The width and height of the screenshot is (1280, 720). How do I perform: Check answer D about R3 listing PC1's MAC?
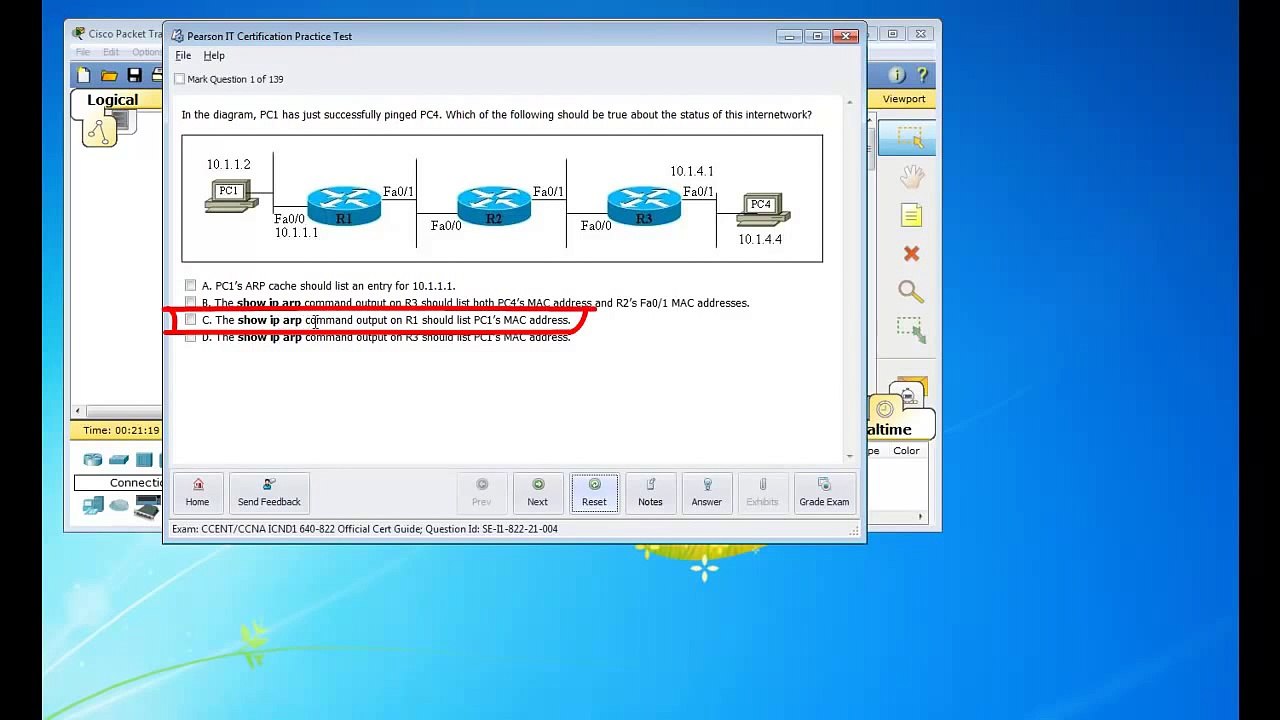190,337
